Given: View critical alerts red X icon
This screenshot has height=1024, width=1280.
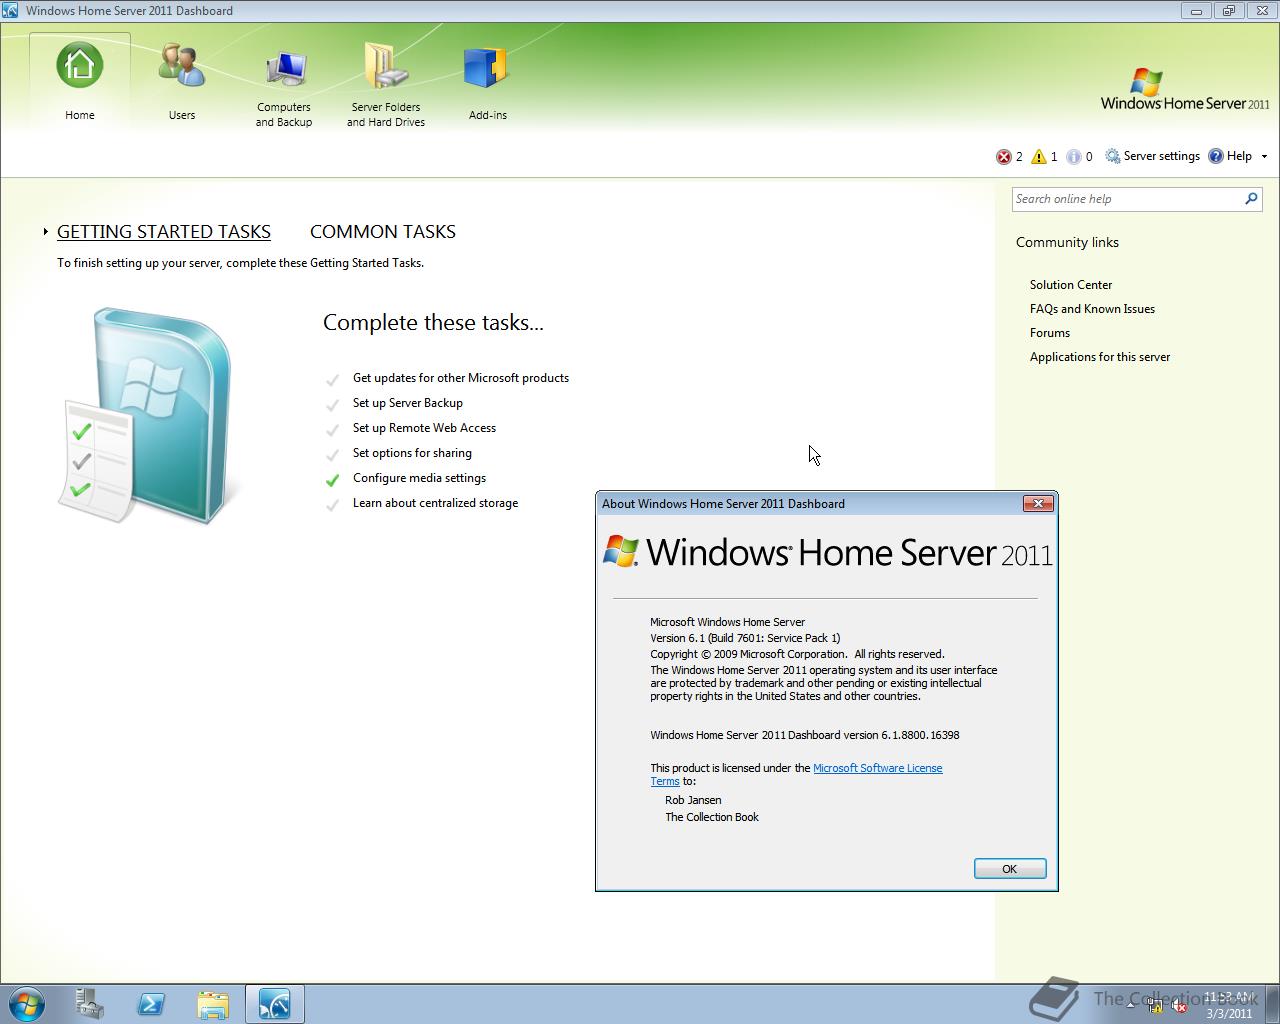Looking at the screenshot, I should [x=1004, y=157].
